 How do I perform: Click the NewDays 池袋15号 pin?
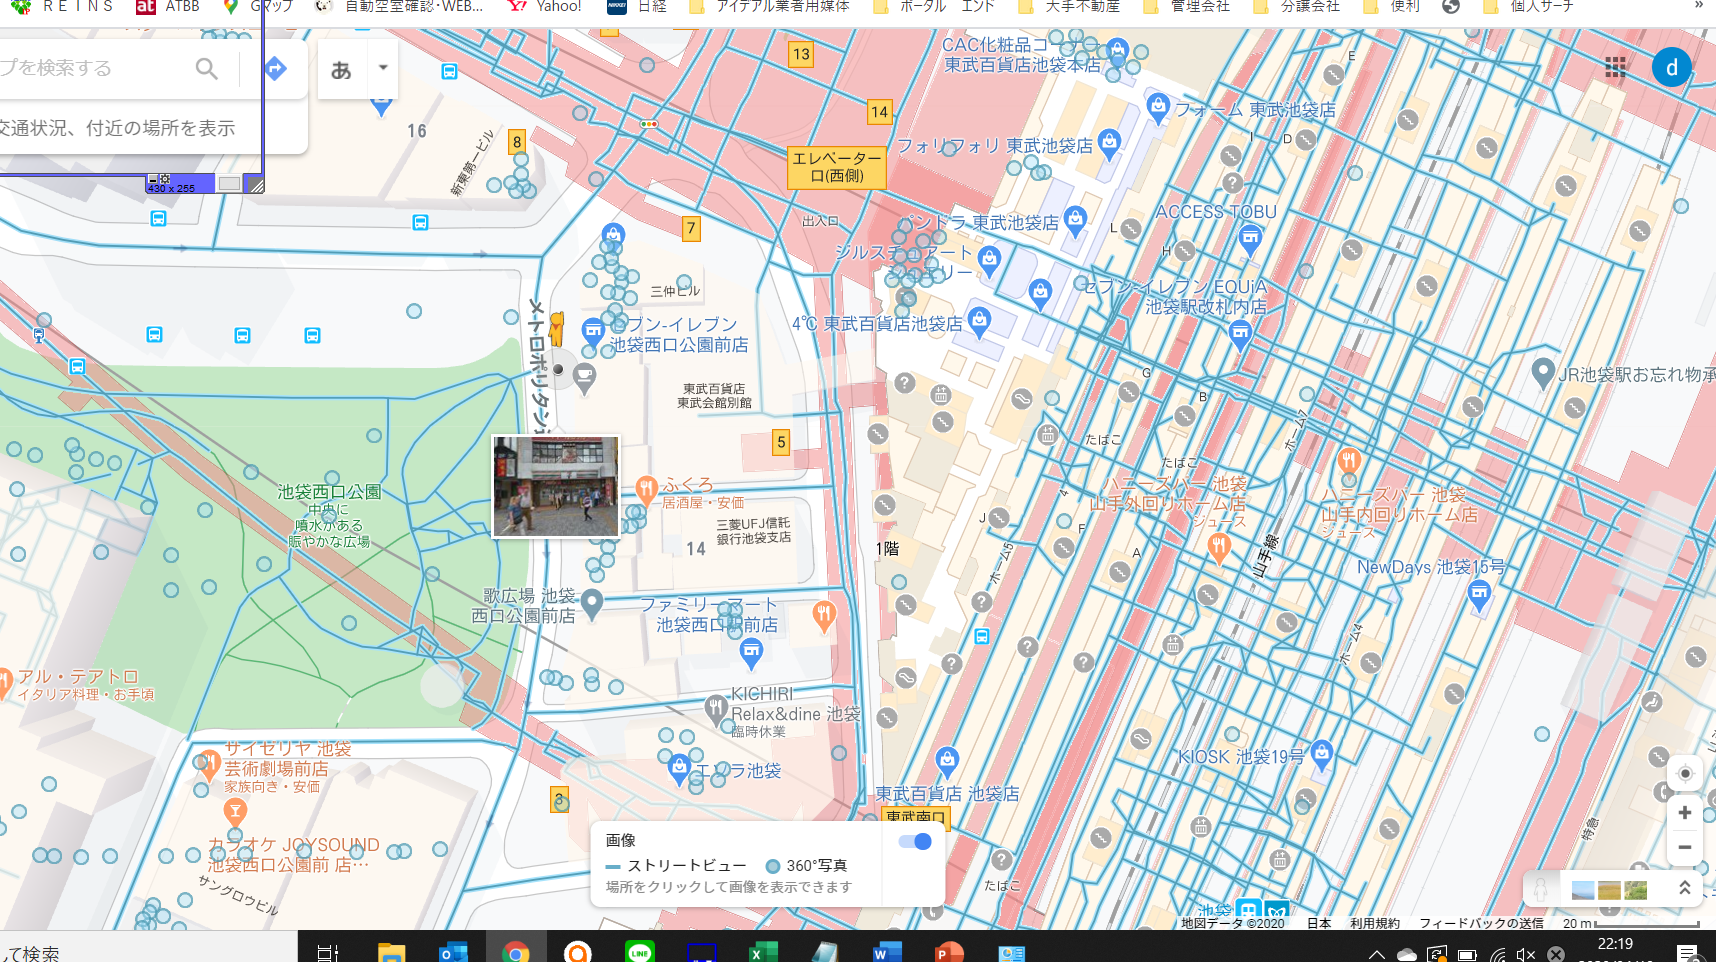[1479, 596]
